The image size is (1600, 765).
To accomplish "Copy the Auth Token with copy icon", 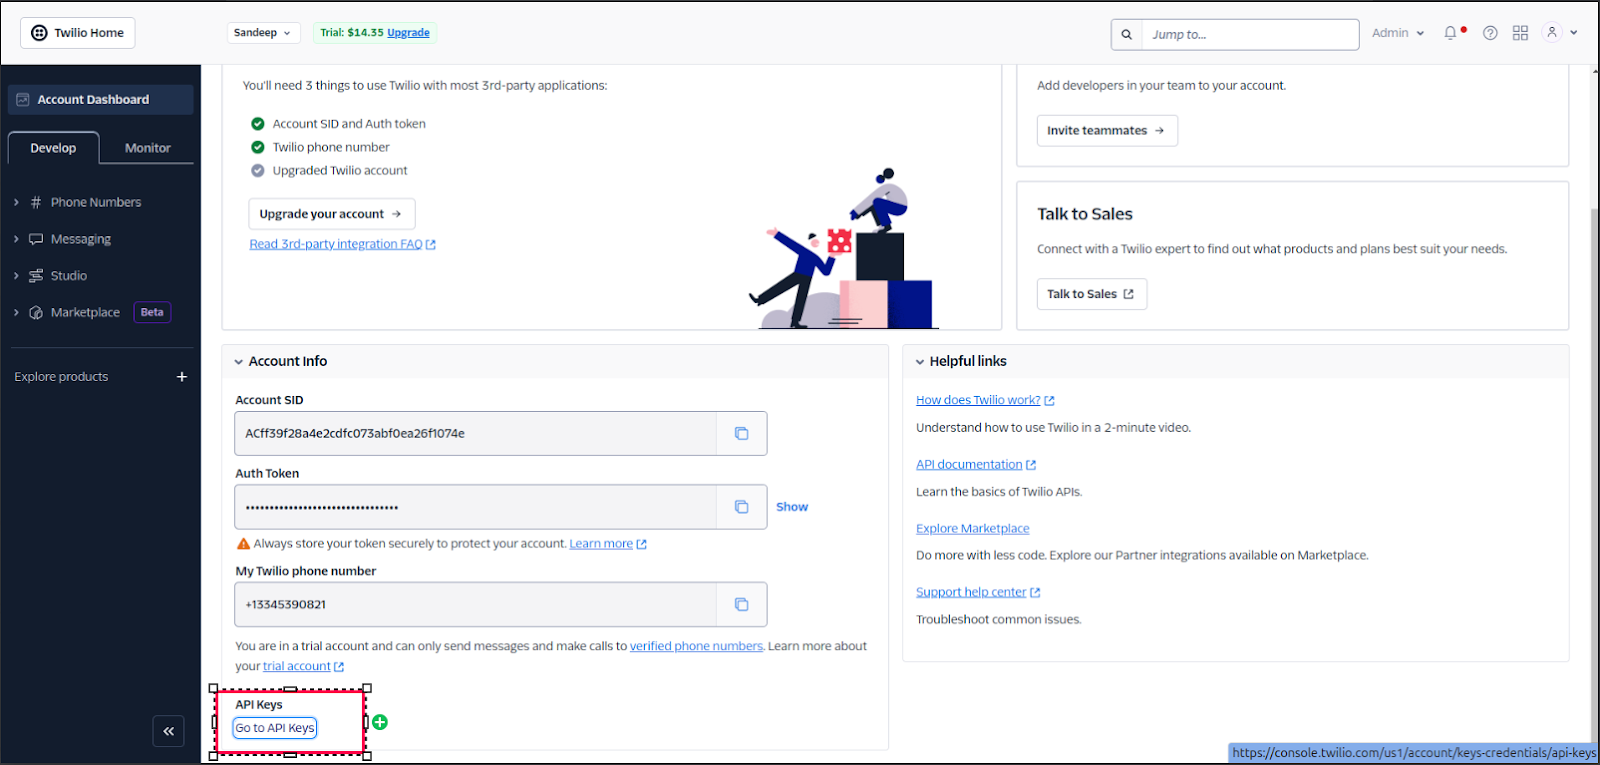I will [x=741, y=507].
